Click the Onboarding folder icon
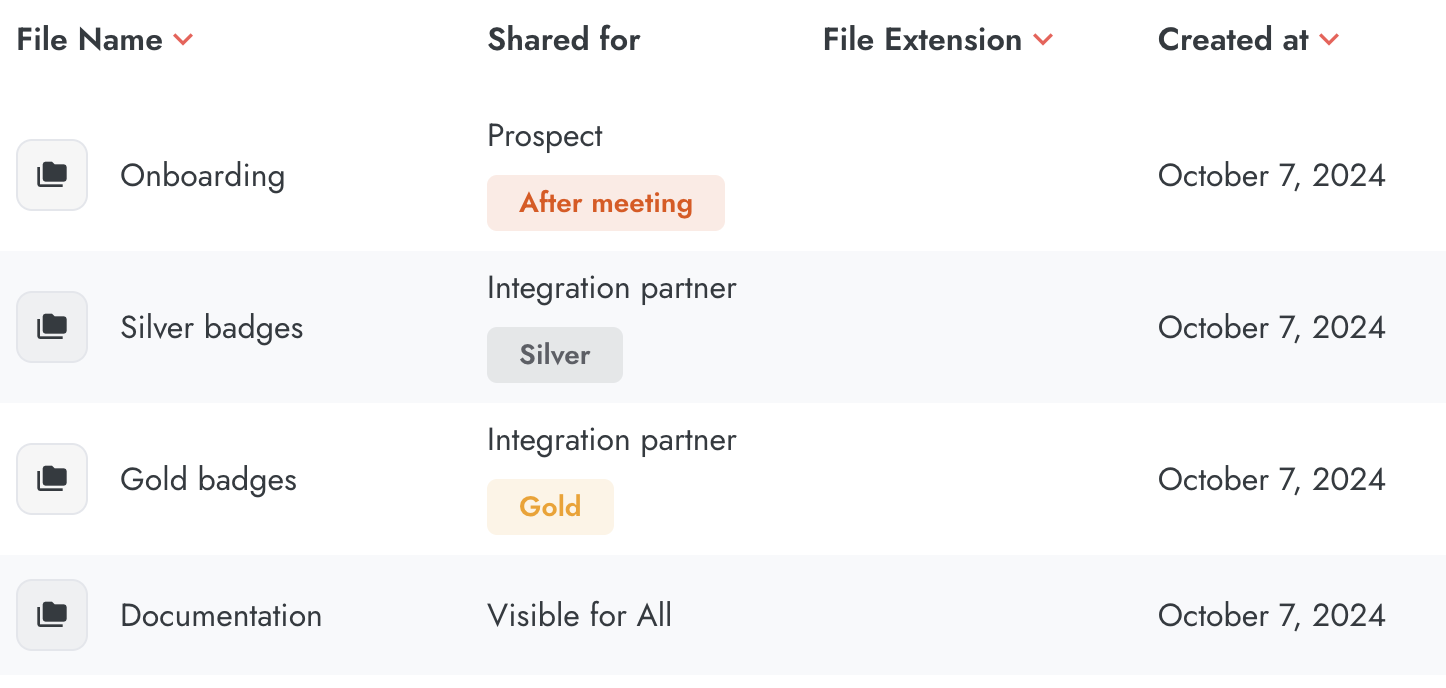This screenshot has height=688, width=1446. [x=52, y=175]
